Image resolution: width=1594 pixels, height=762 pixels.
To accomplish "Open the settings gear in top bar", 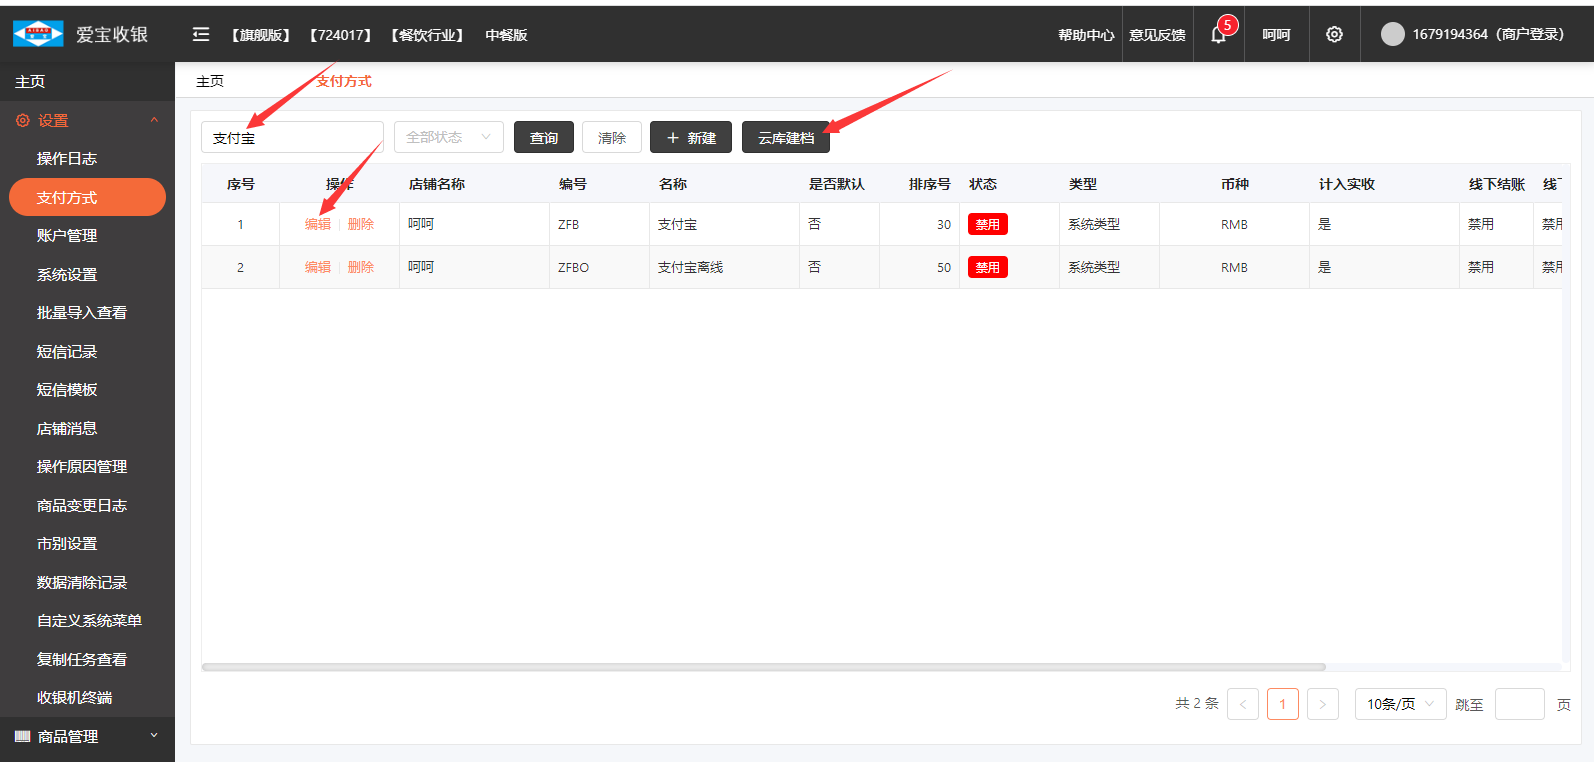I will pyautogui.click(x=1334, y=35).
